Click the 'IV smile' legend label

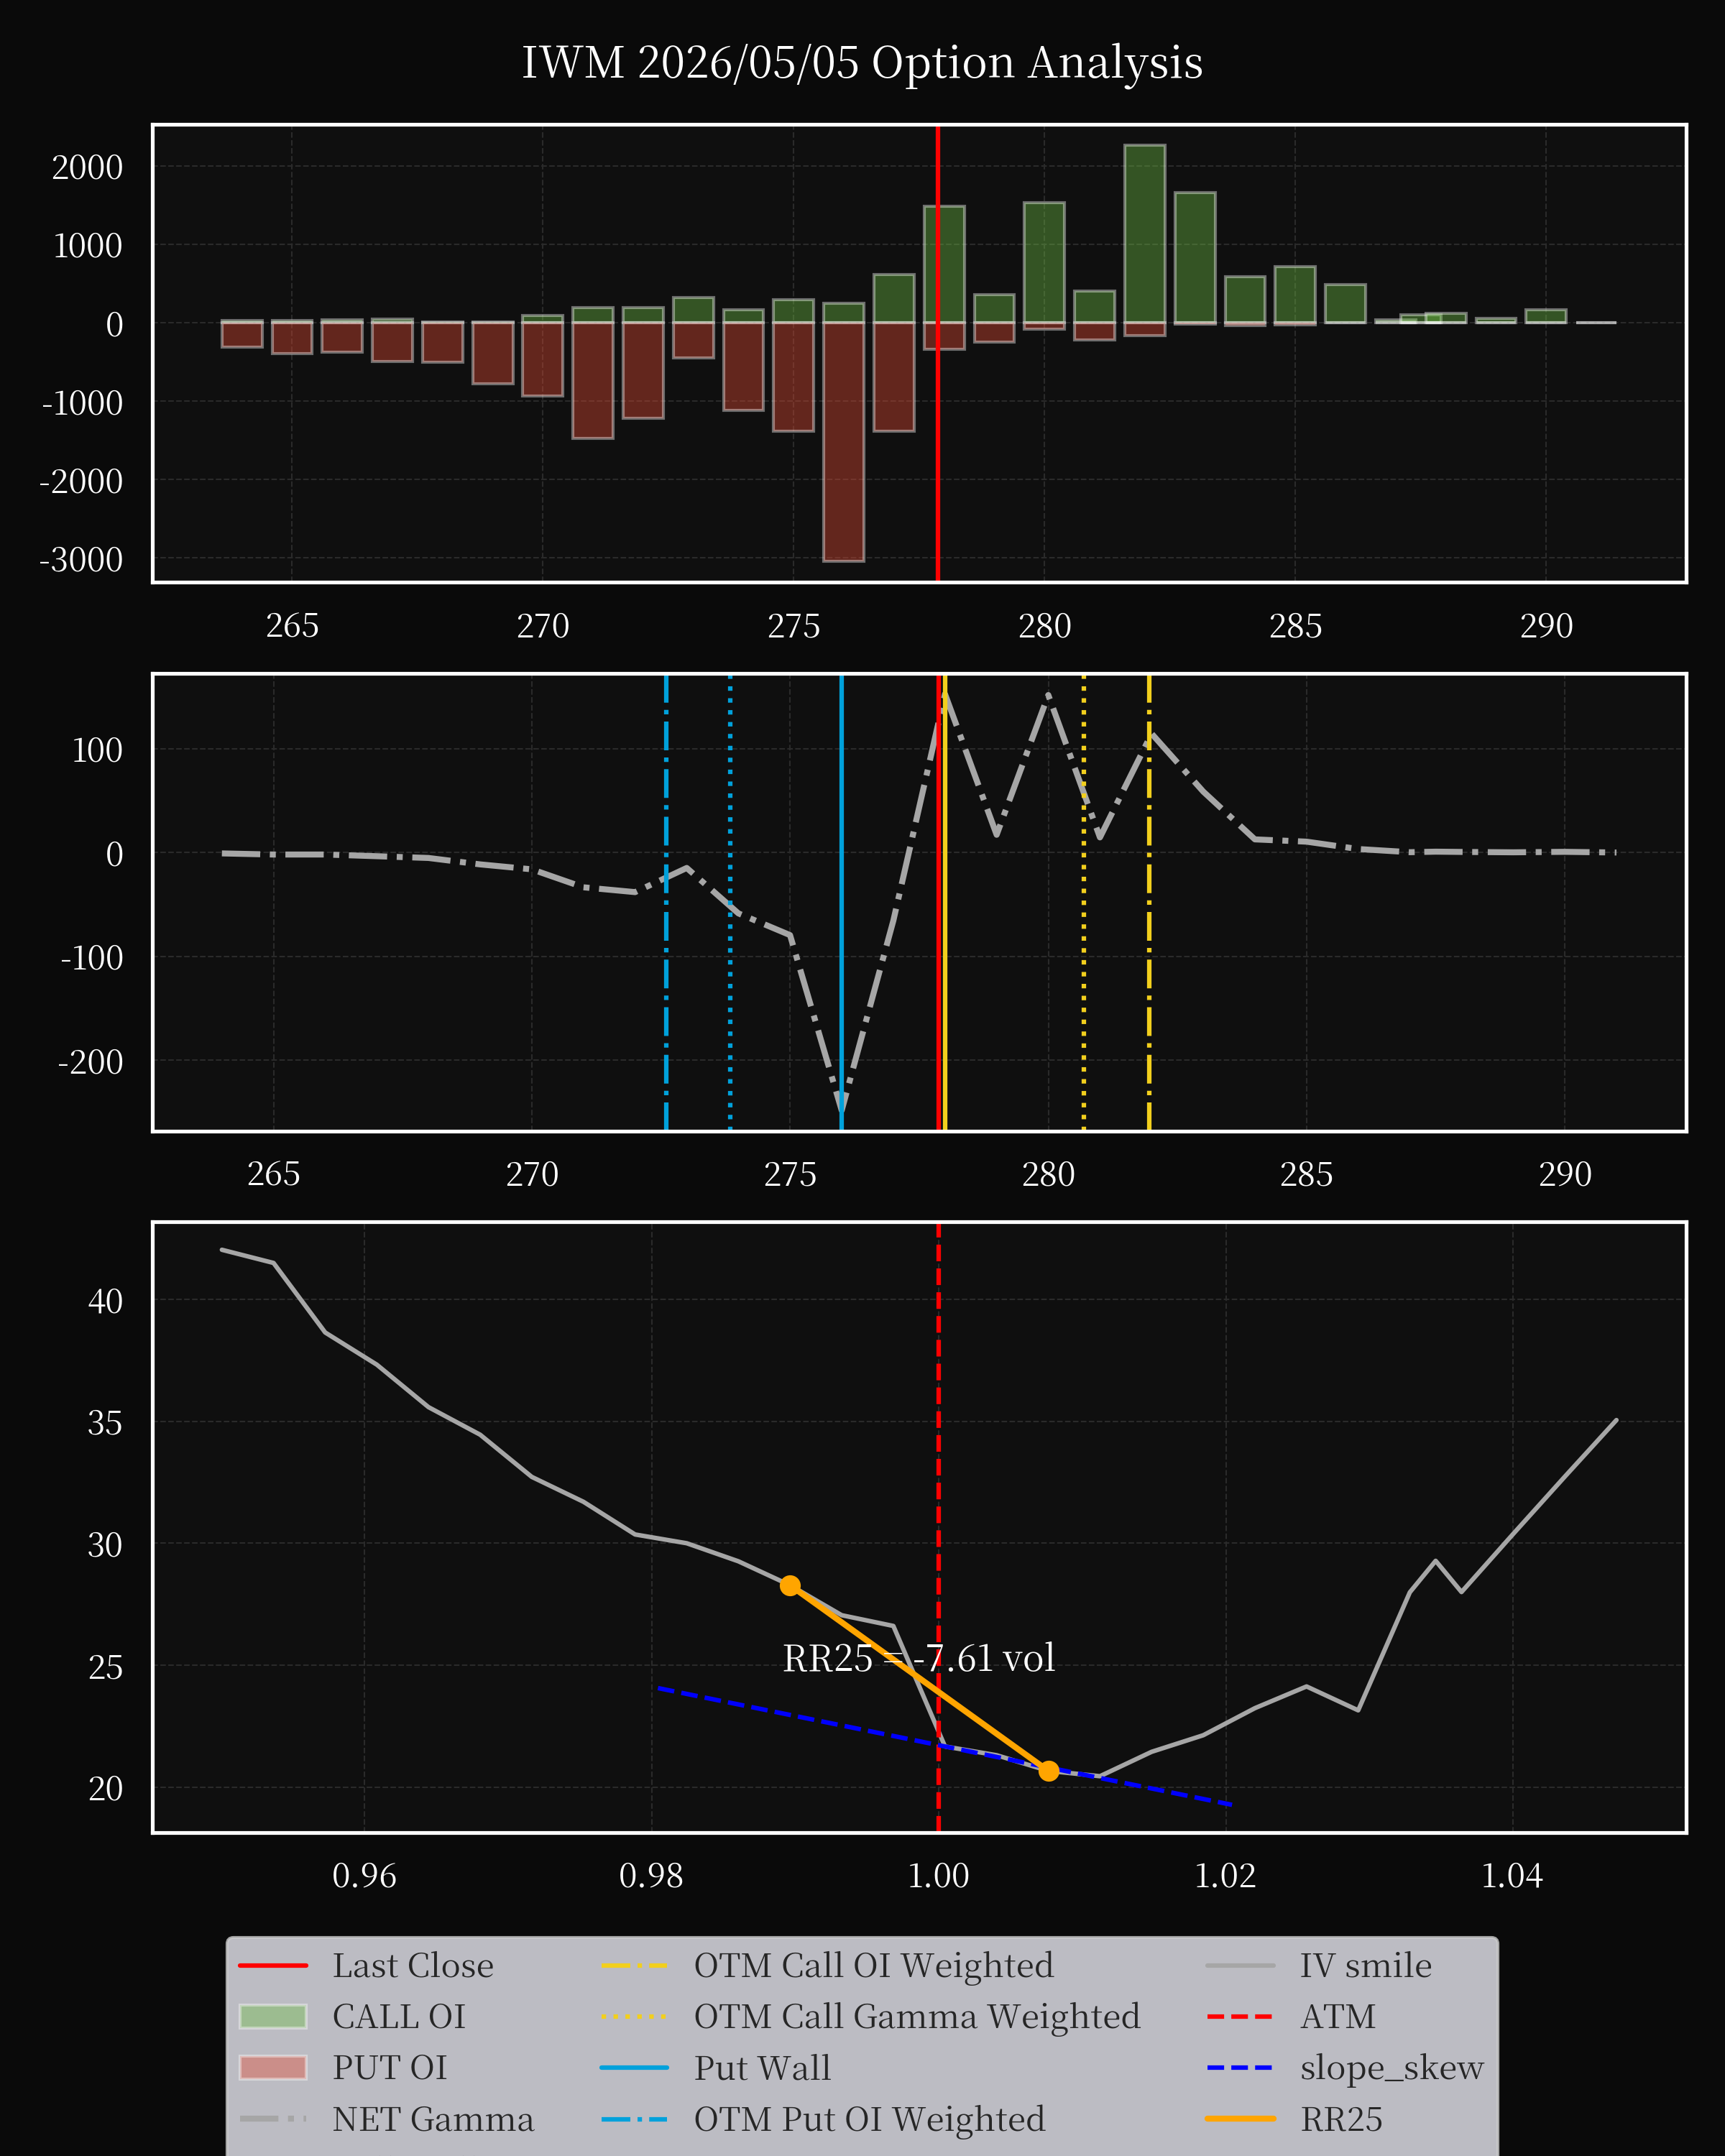(1366, 1965)
